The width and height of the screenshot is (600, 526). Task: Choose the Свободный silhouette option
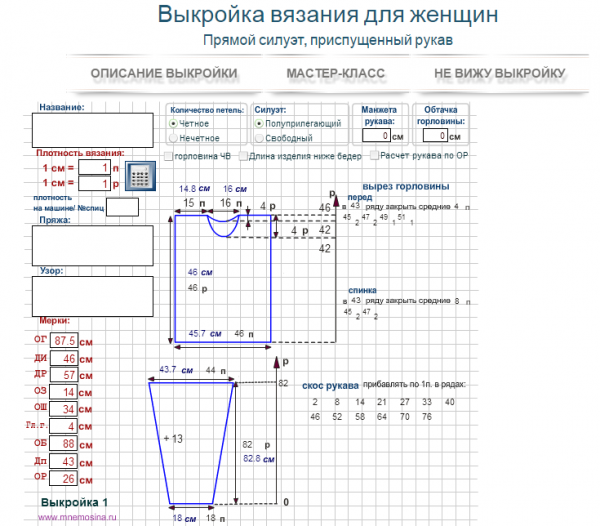(x=260, y=138)
